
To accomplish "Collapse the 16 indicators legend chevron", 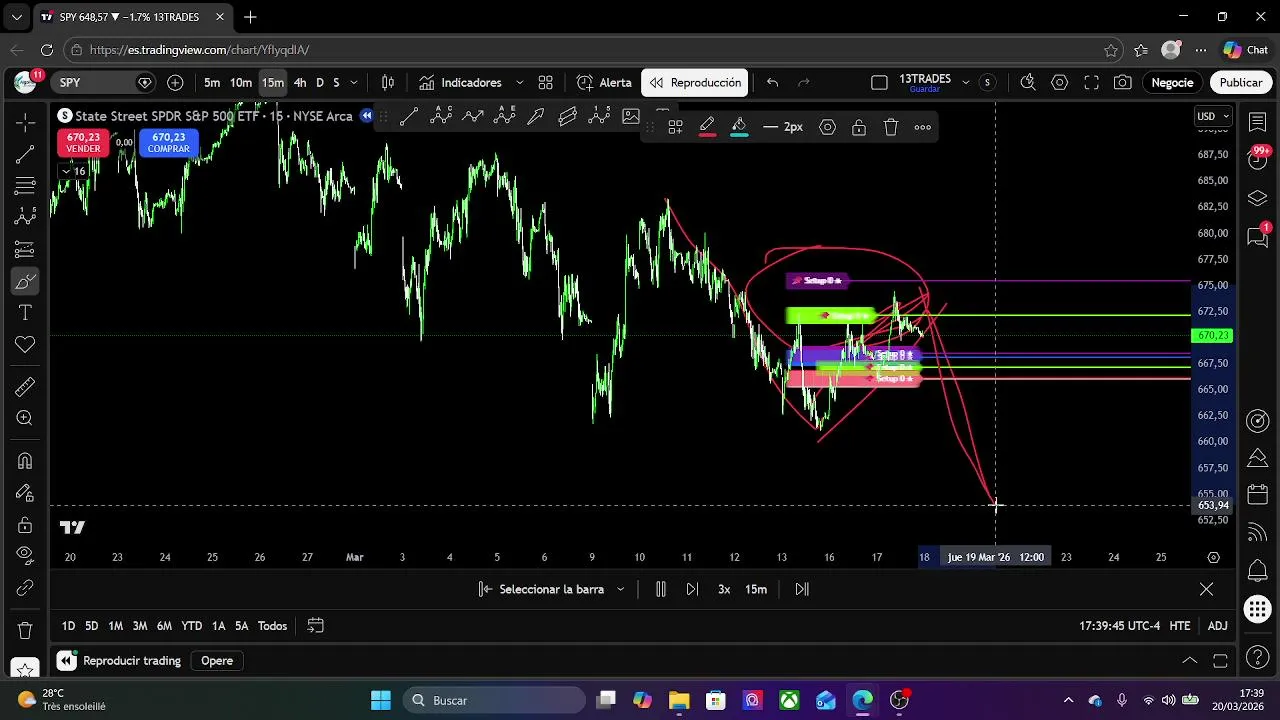I will click(x=73, y=171).
